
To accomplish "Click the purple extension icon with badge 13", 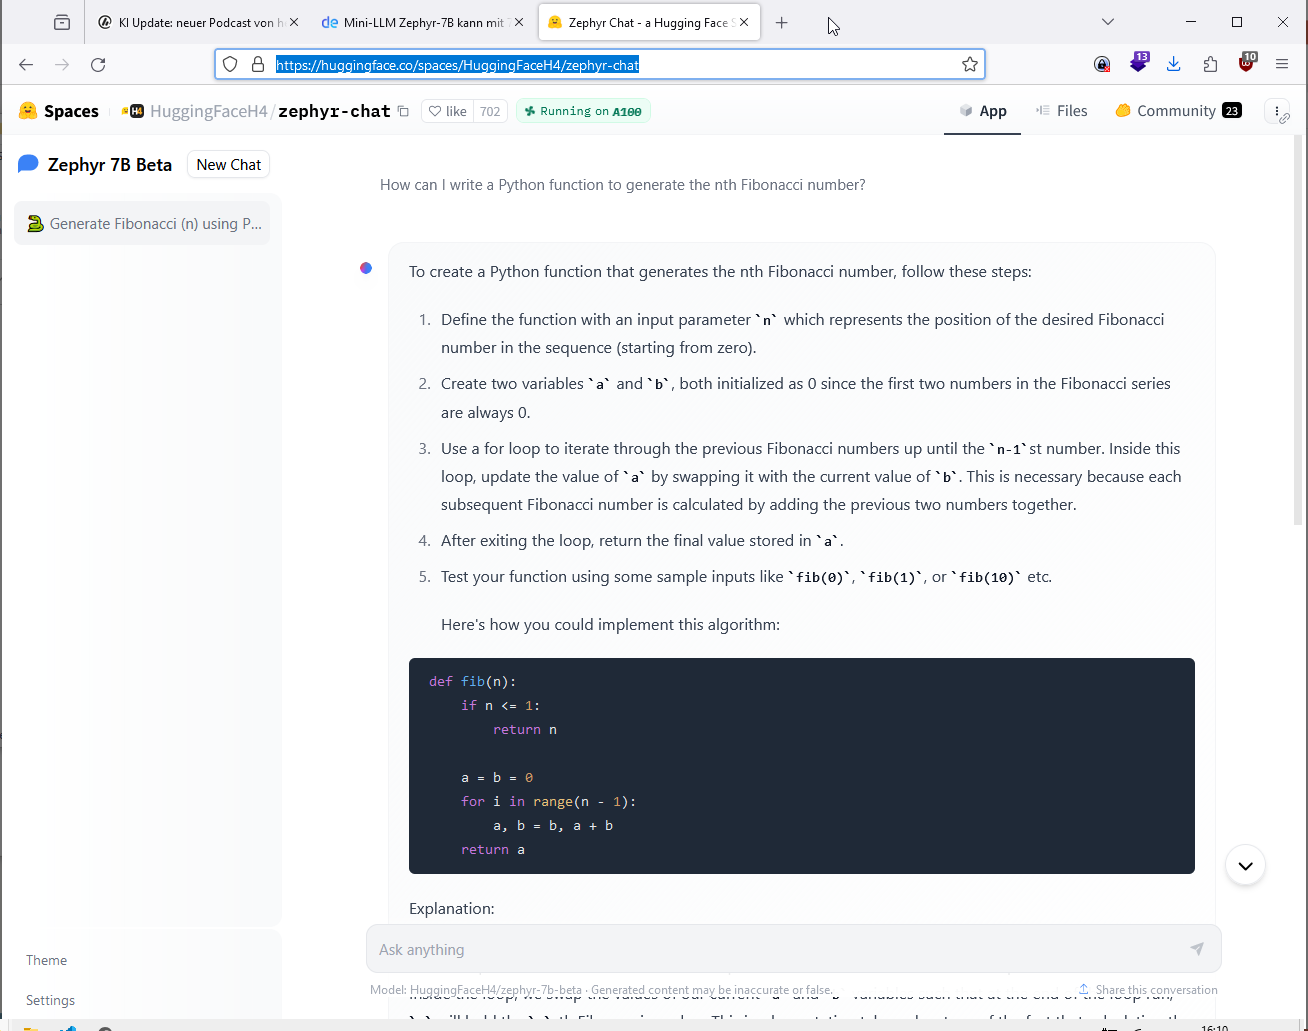I will click(1139, 62).
